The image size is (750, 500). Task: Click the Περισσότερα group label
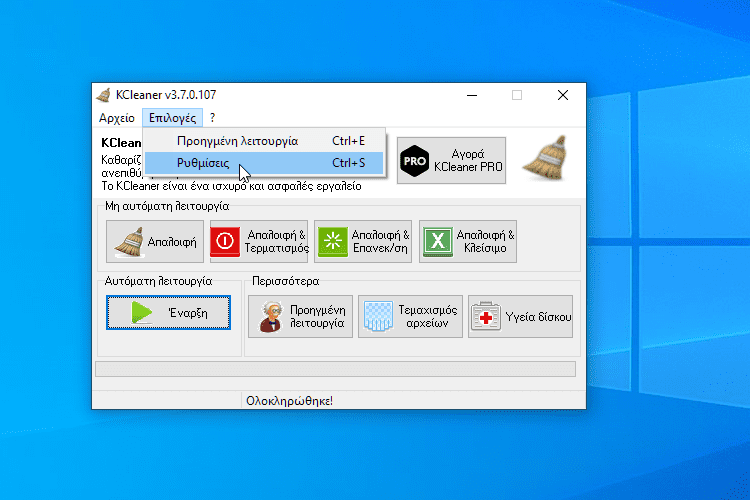pyautogui.click(x=286, y=281)
